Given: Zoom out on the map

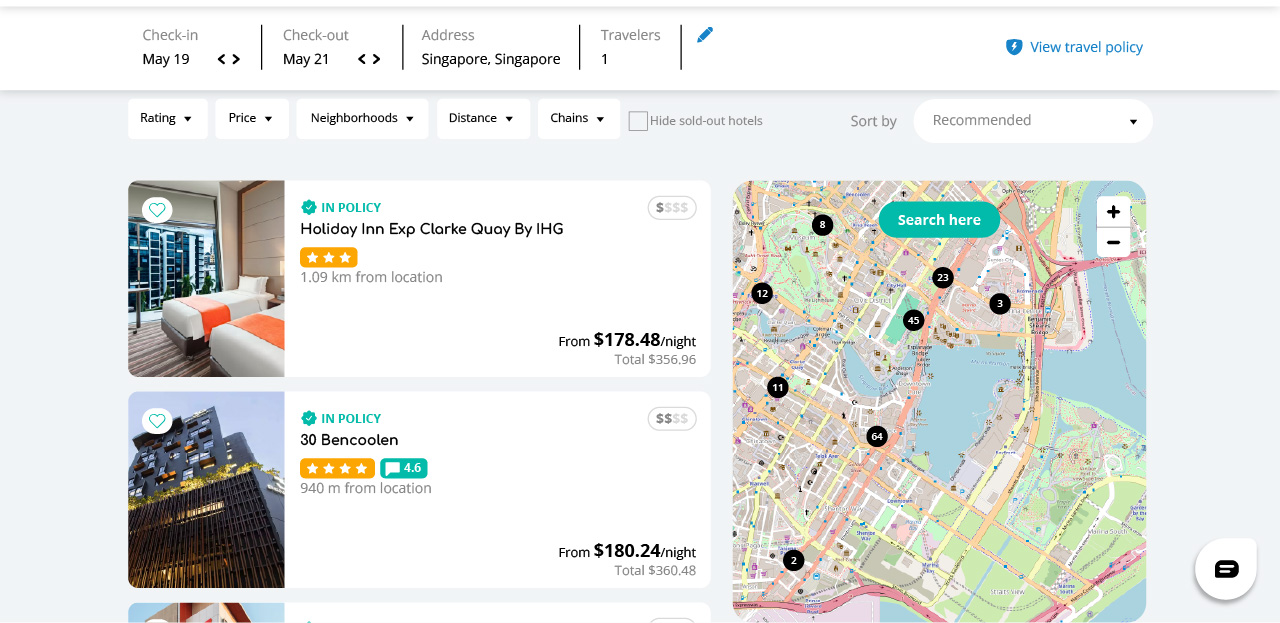Looking at the screenshot, I should tap(1113, 242).
